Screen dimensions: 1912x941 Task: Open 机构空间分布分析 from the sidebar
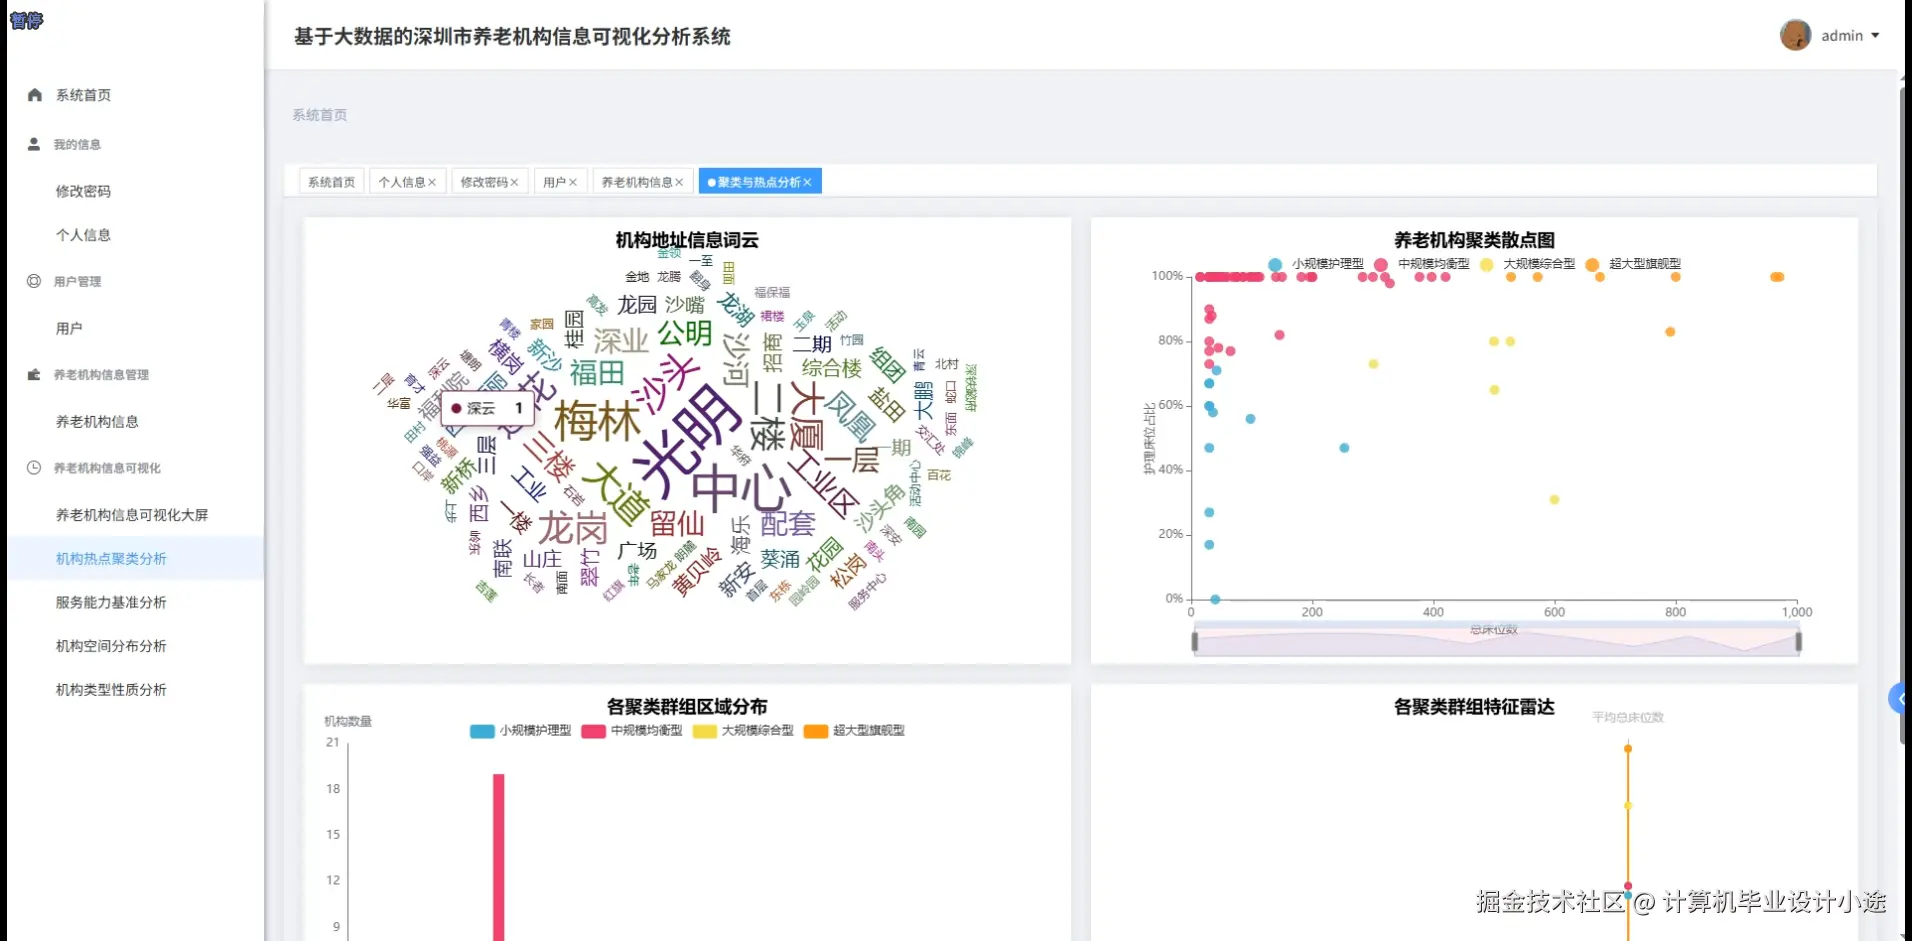point(110,645)
